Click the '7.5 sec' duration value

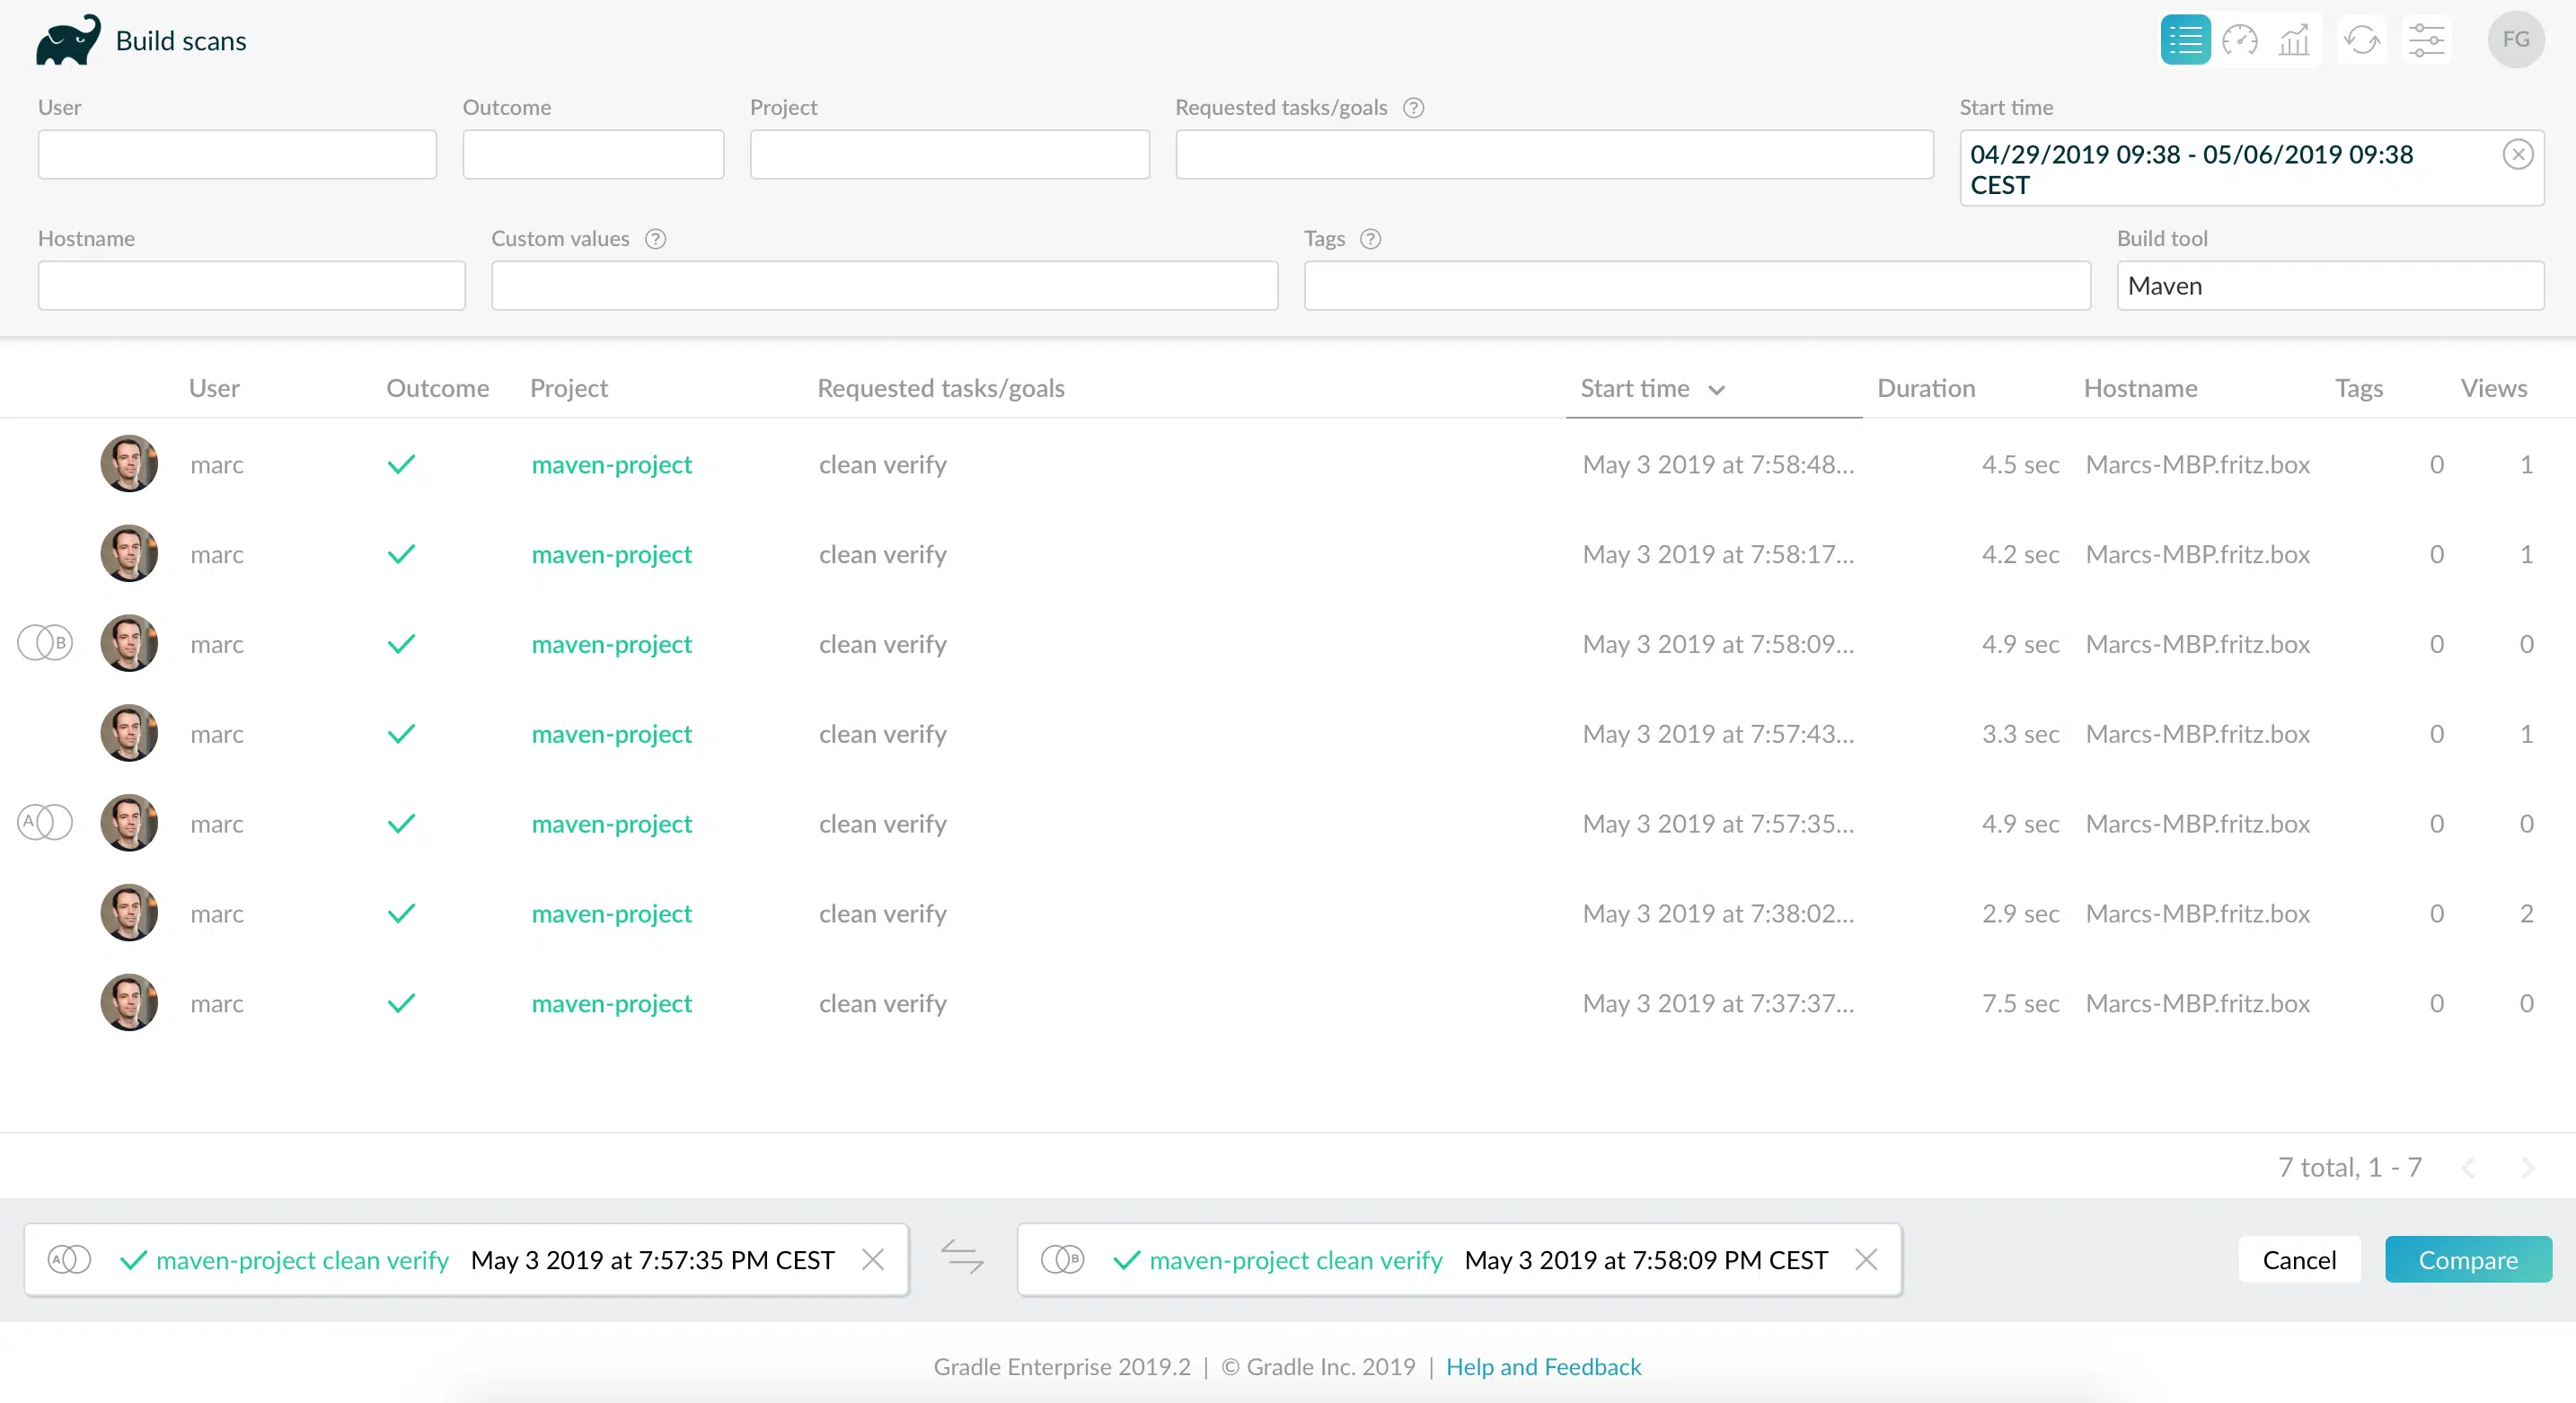[2021, 1003]
